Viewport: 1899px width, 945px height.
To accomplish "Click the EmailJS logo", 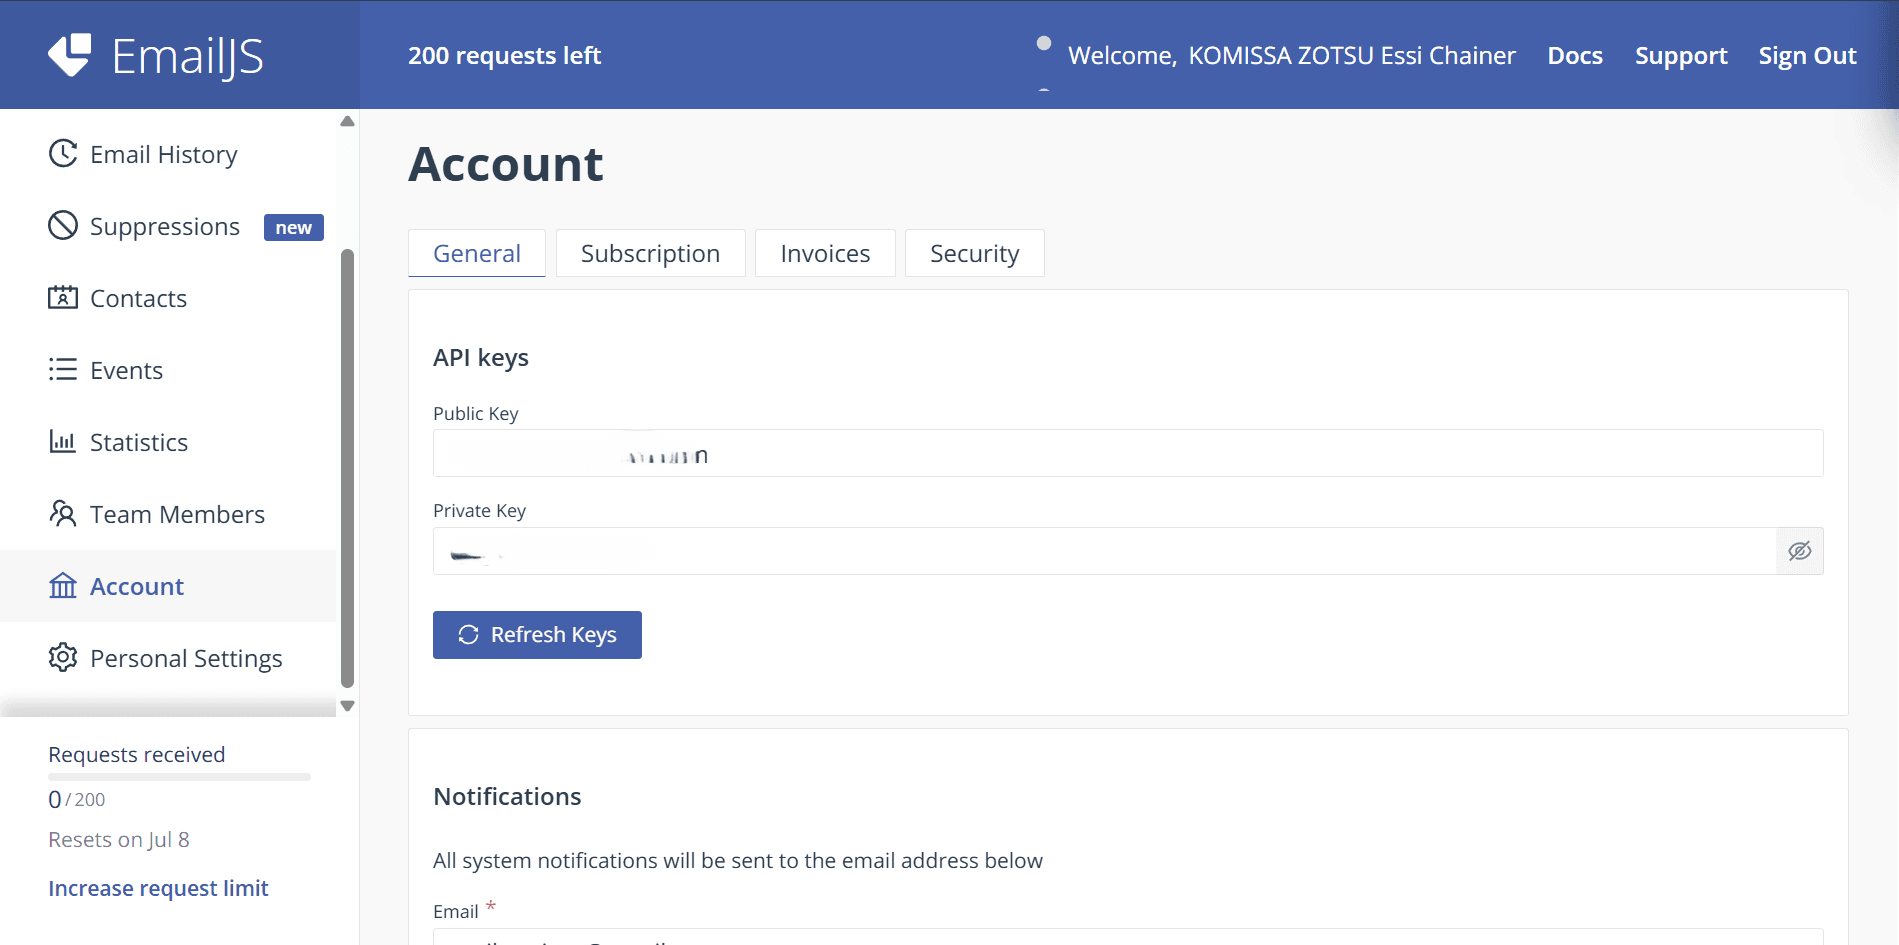I will click(x=156, y=55).
